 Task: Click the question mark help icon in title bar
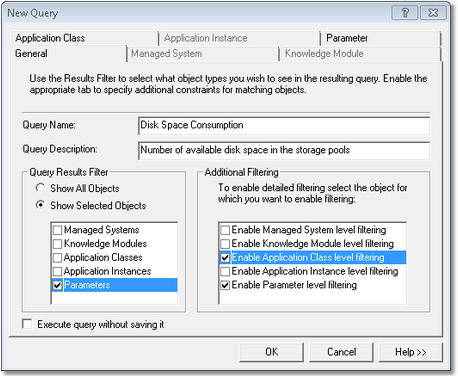point(405,13)
